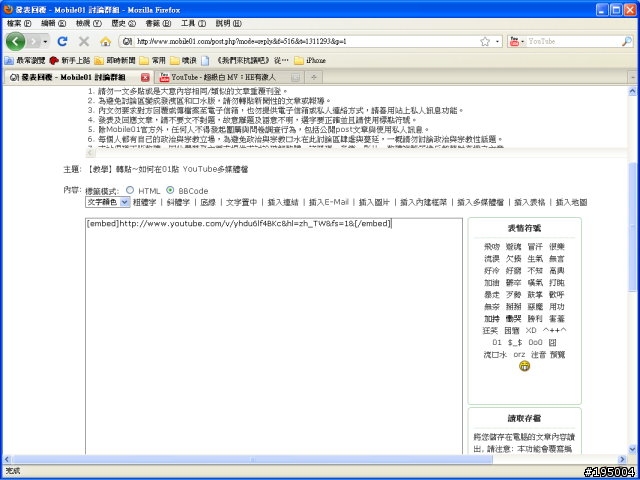This screenshot has width=640, height=480.
Task: Open the 檔案 (F) menu
Action: click(19, 24)
